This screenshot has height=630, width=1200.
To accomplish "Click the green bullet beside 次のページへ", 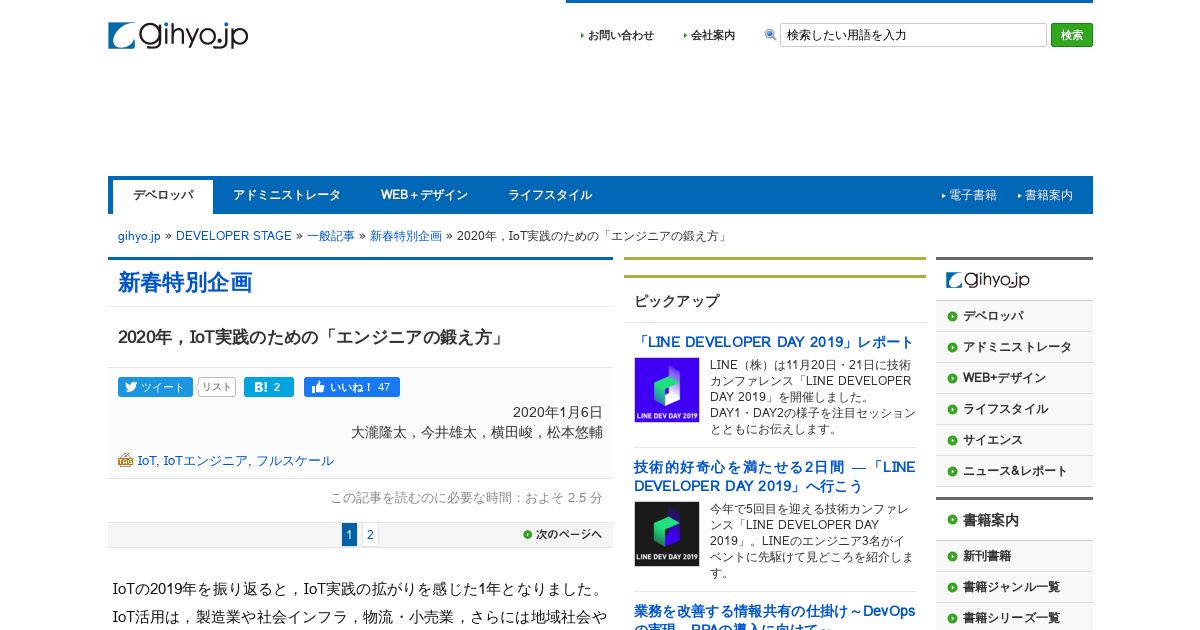I will (528, 535).
